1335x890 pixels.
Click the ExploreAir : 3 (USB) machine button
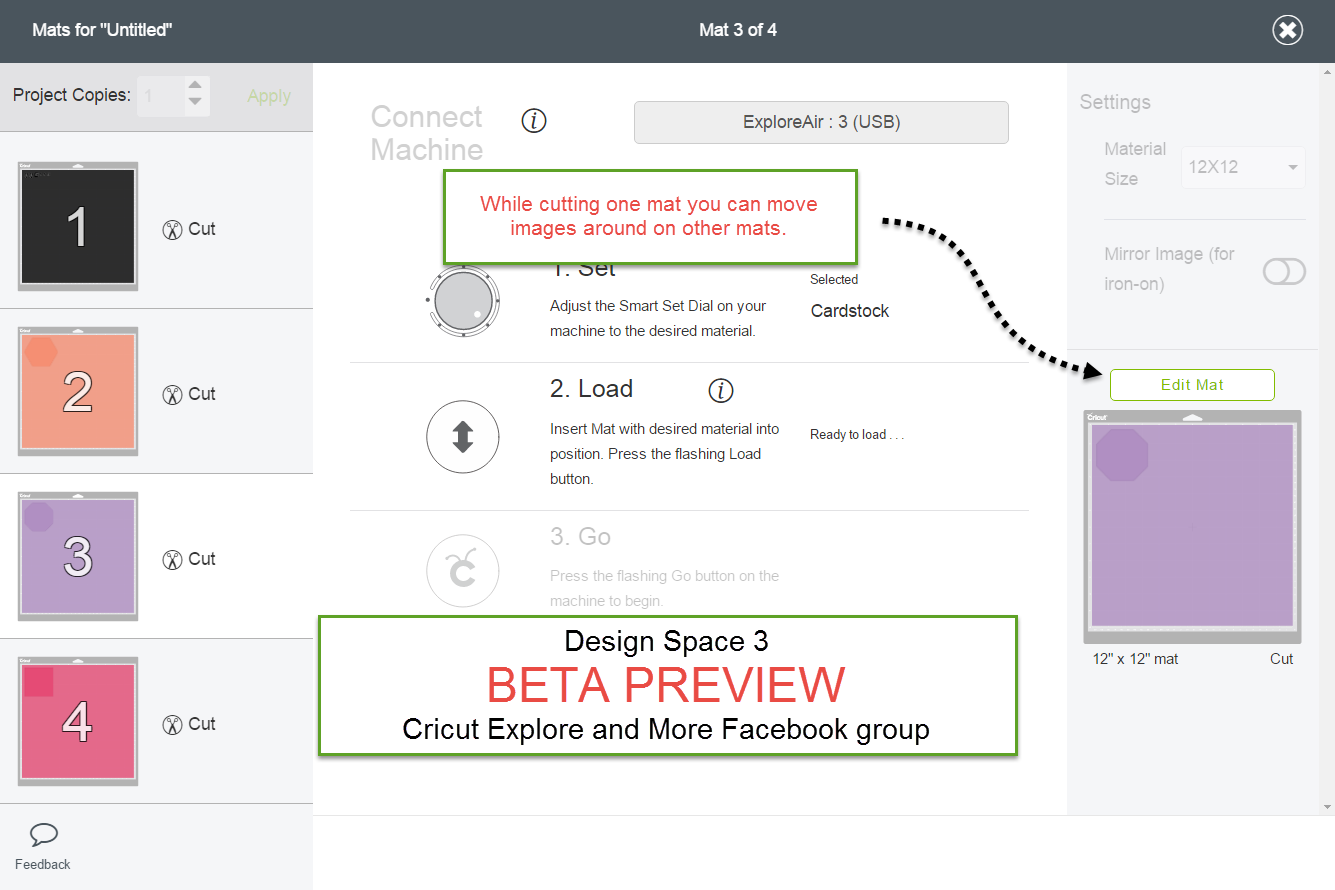(x=820, y=122)
